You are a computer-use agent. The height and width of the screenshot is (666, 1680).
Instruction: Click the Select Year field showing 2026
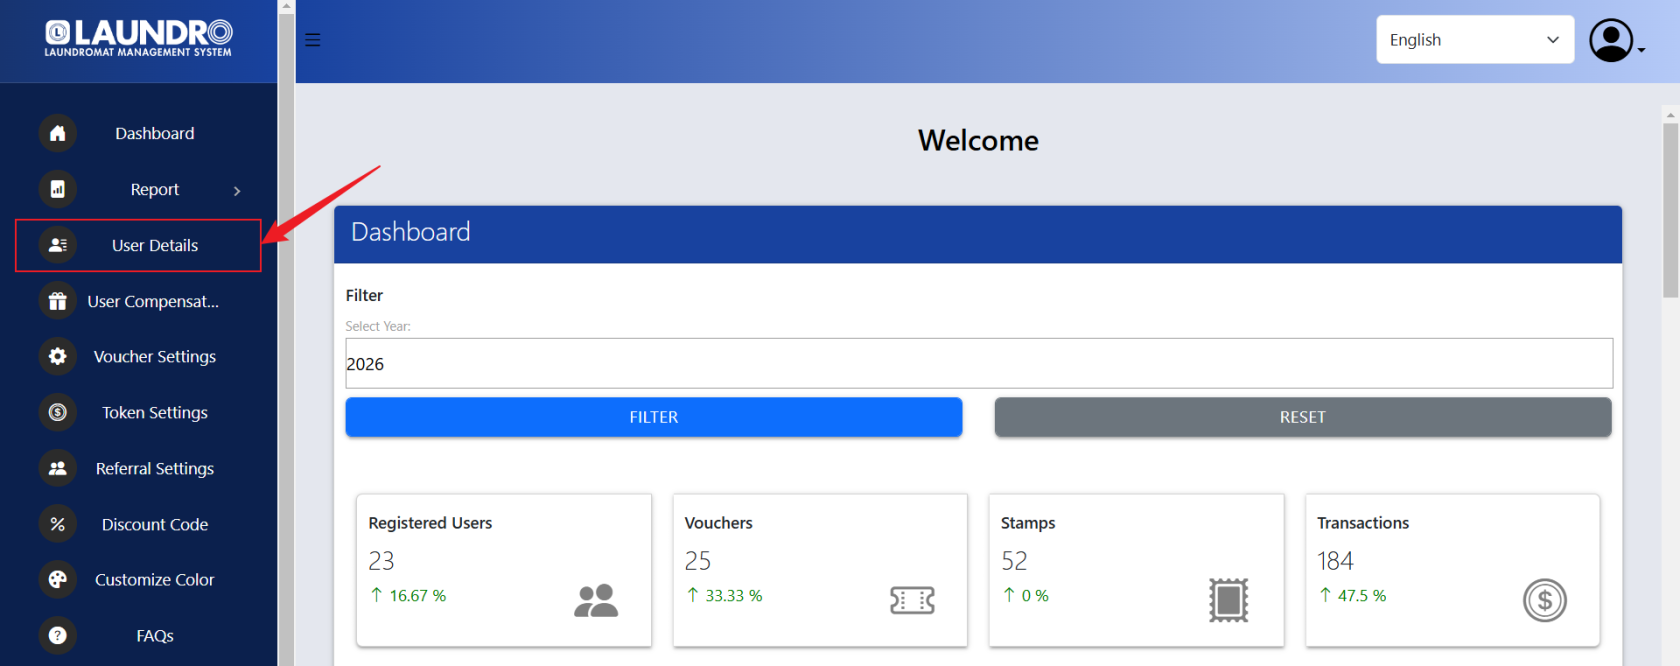point(979,363)
